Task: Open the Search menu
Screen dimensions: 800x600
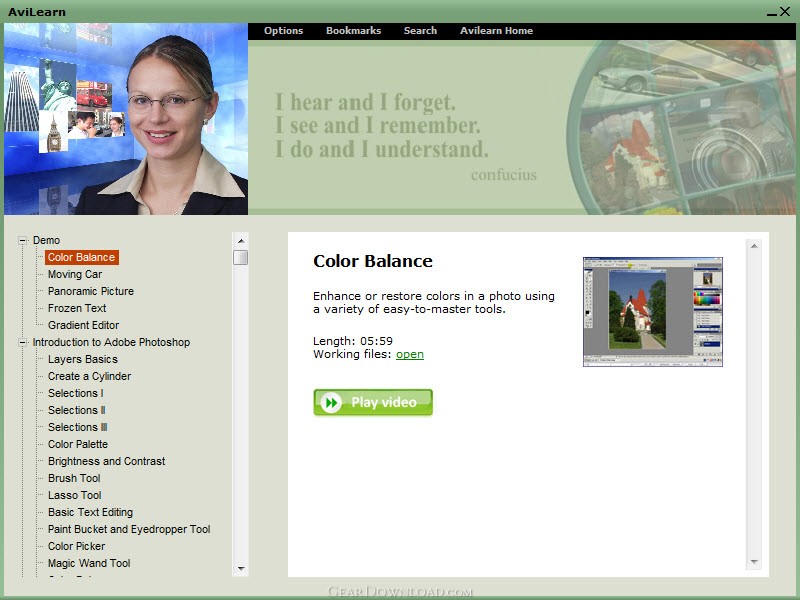Action: pos(420,31)
